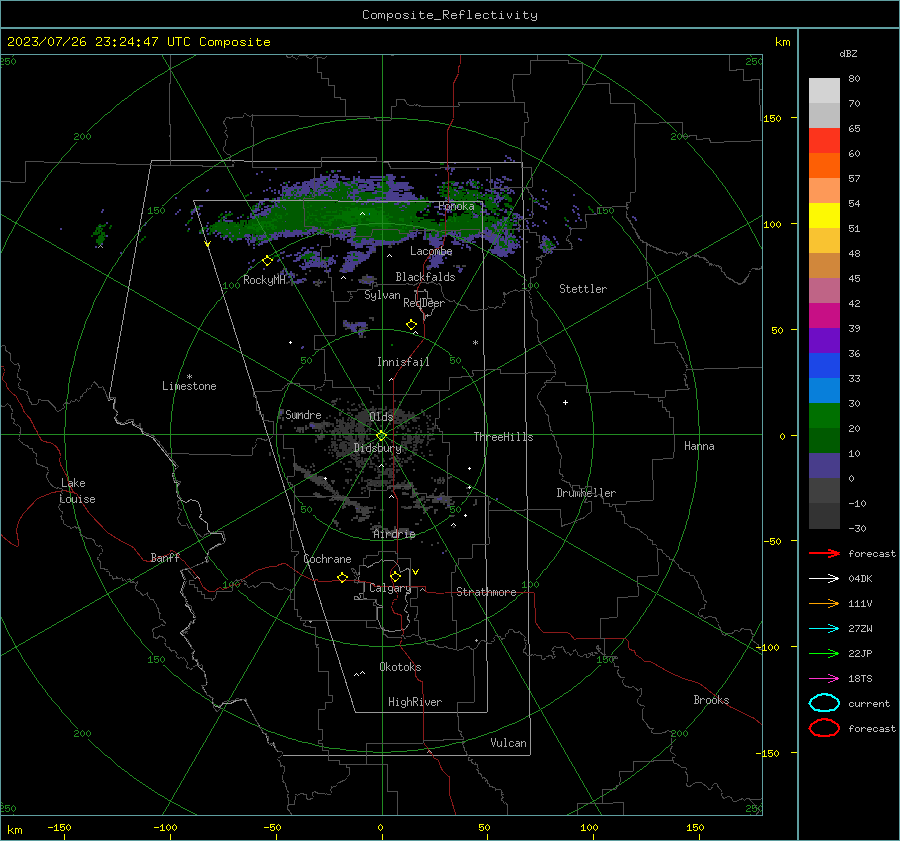Click the Didsbury label
The image size is (900, 841).
pyautogui.click(x=378, y=448)
